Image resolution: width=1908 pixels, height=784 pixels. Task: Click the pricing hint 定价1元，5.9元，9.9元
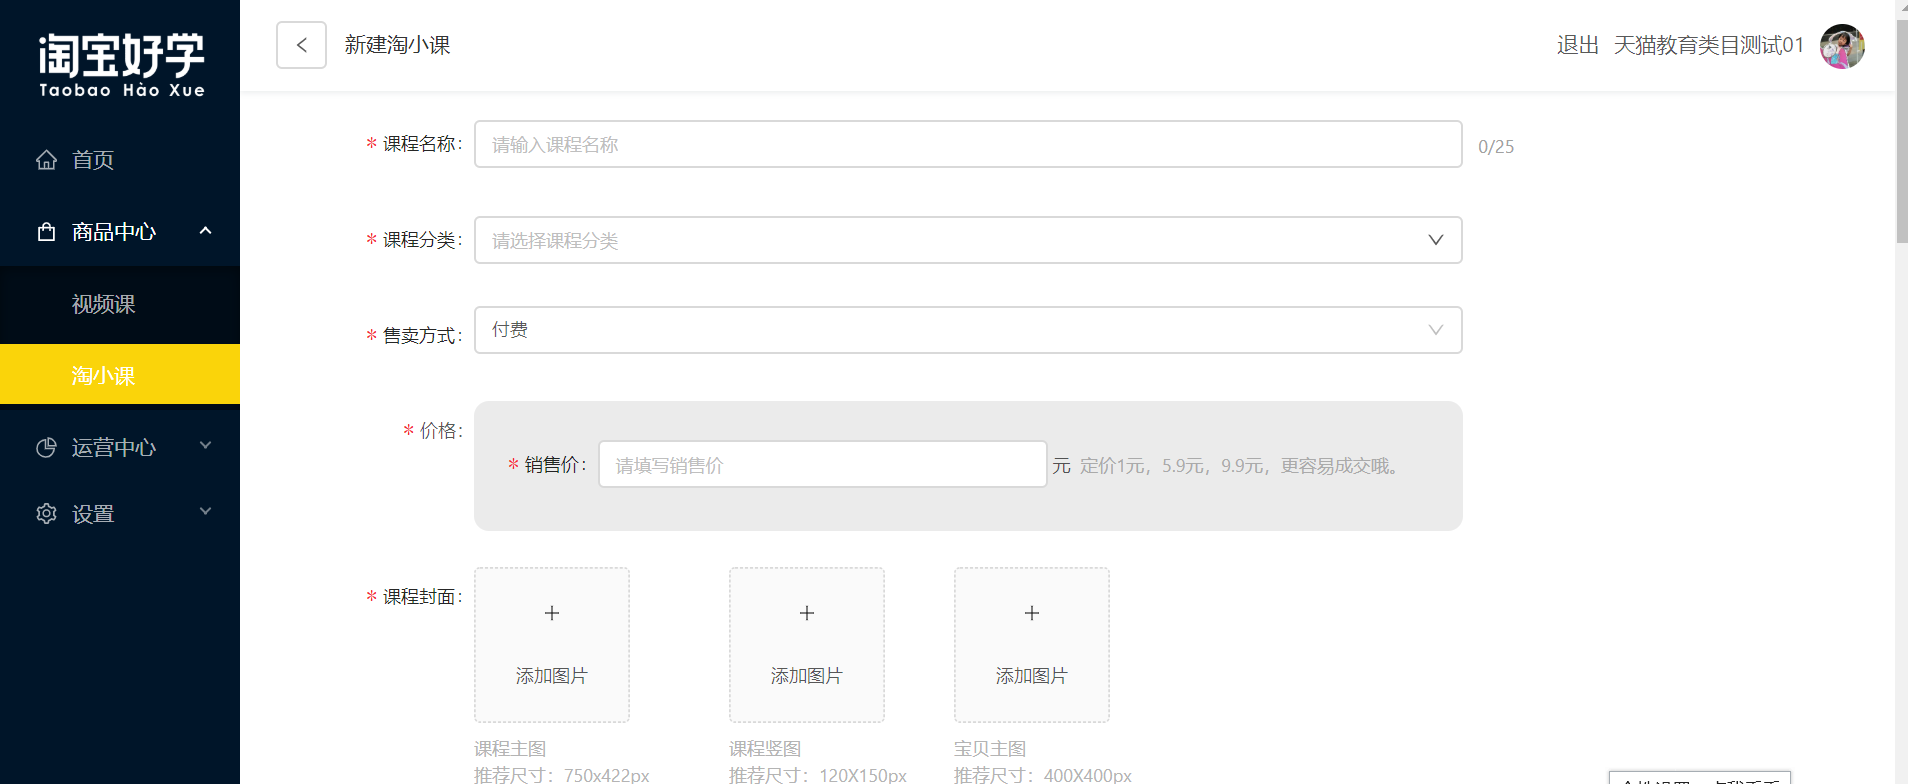(1240, 466)
